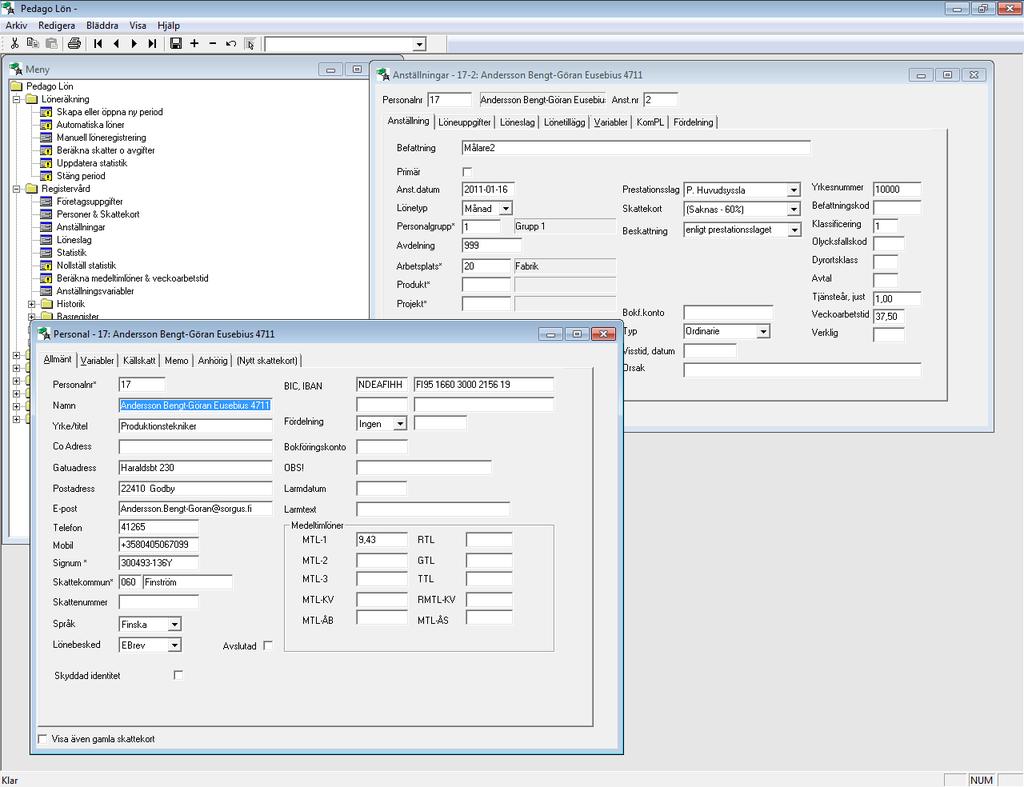This screenshot has height=787, width=1024.
Task: Click the Yrke/titel input field
Action: coord(195,426)
